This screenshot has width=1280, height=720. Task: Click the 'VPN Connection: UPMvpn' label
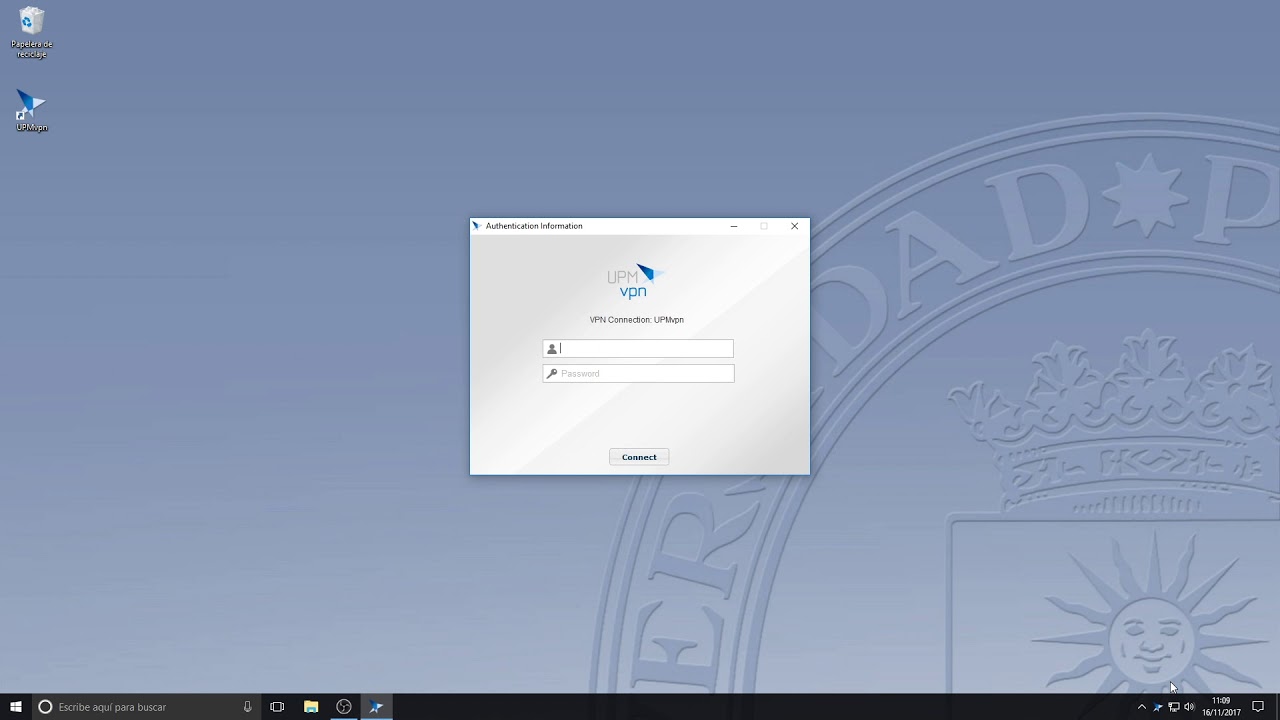click(x=637, y=320)
